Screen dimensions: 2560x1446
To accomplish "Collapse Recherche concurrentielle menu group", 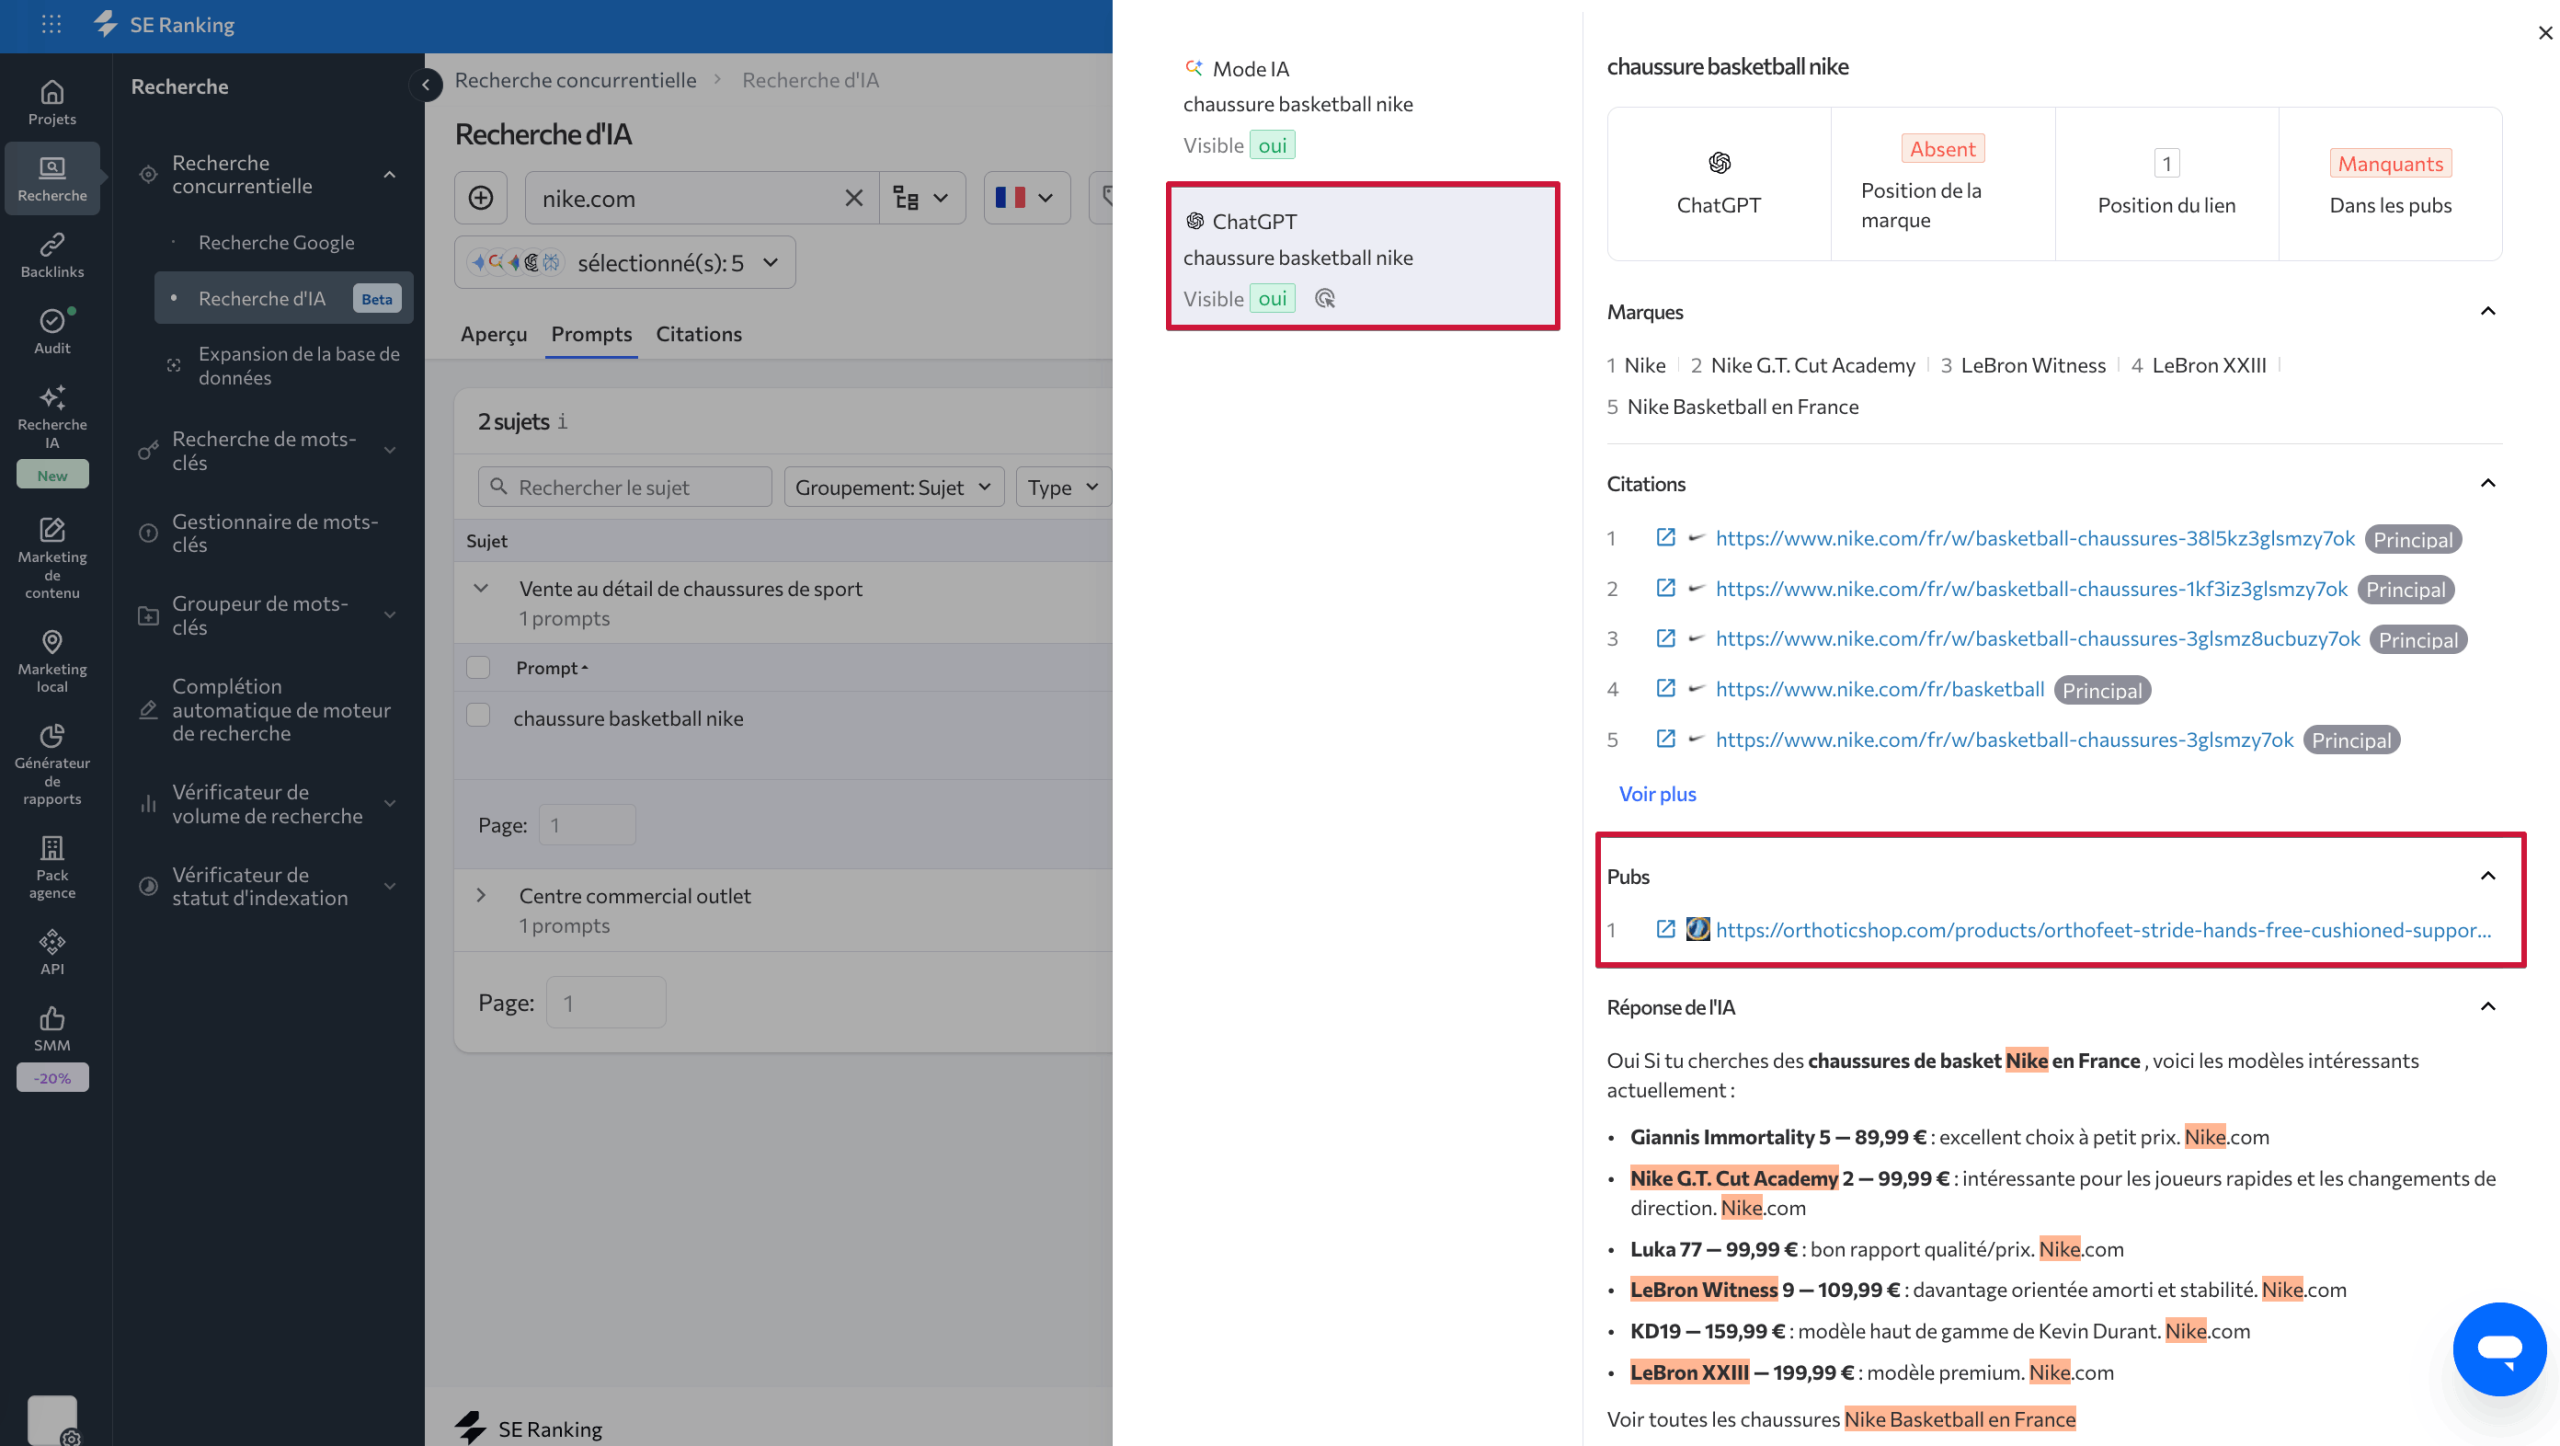I will tap(389, 174).
